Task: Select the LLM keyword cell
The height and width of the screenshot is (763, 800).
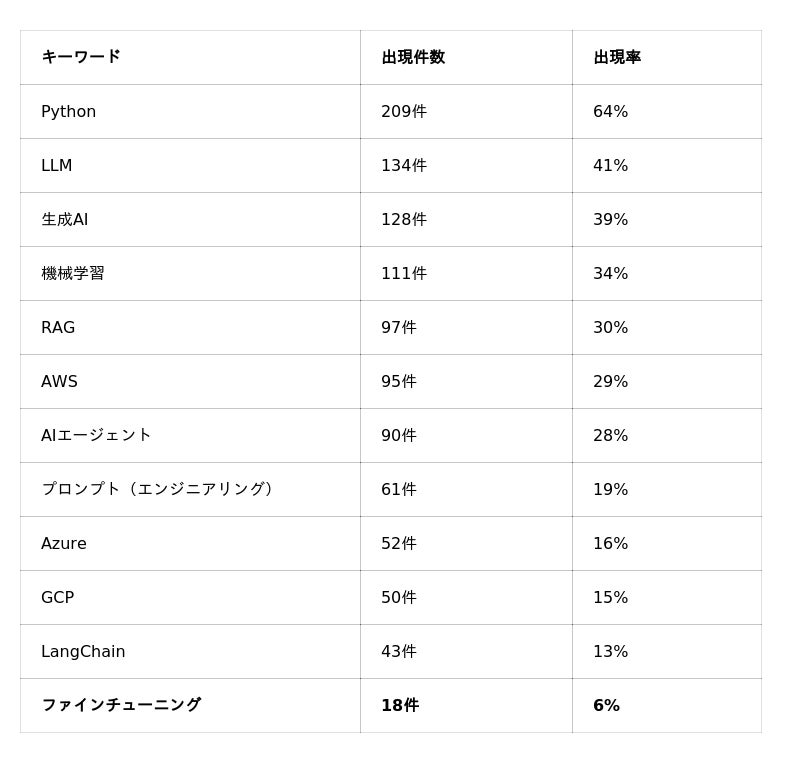Action: click(190, 165)
